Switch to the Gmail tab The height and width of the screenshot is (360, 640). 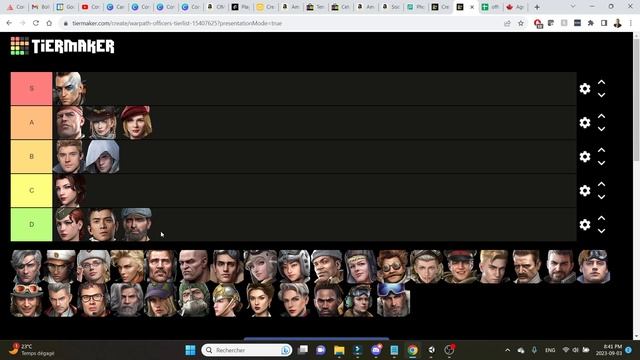(x=40, y=7)
